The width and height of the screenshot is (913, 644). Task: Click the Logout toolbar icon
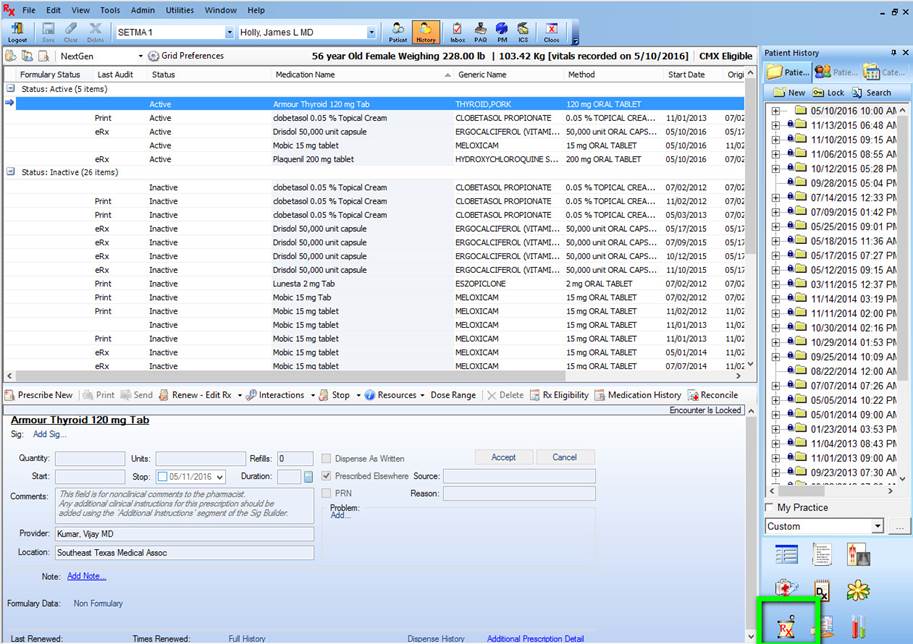[x=17, y=32]
